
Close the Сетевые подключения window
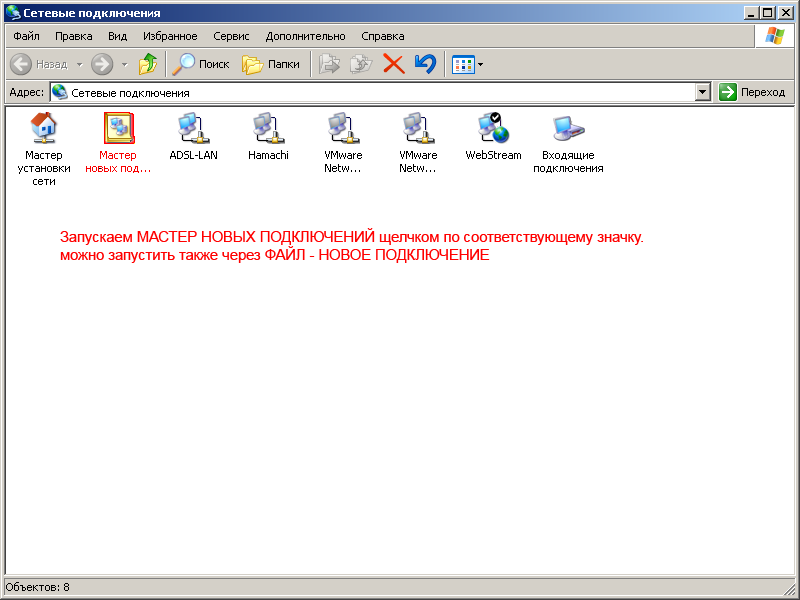[x=786, y=13]
